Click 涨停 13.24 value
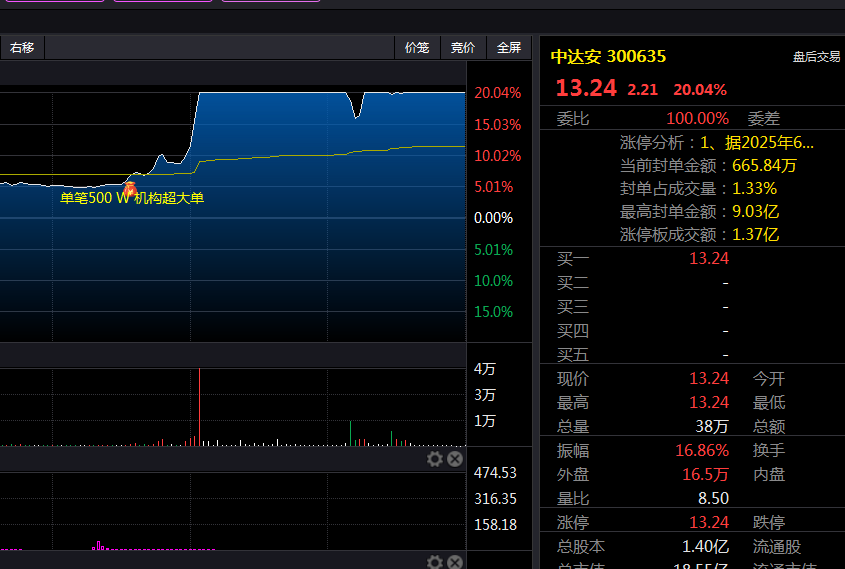This screenshot has width=845, height=569. click(709, 523)
